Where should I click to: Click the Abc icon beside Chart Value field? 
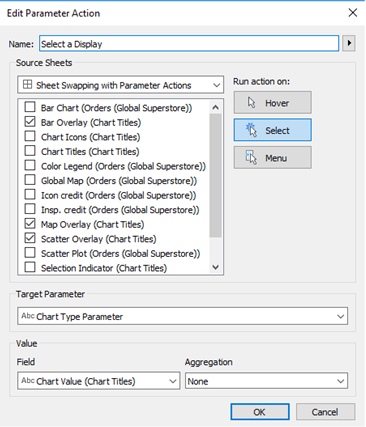[x=28, y=381]
